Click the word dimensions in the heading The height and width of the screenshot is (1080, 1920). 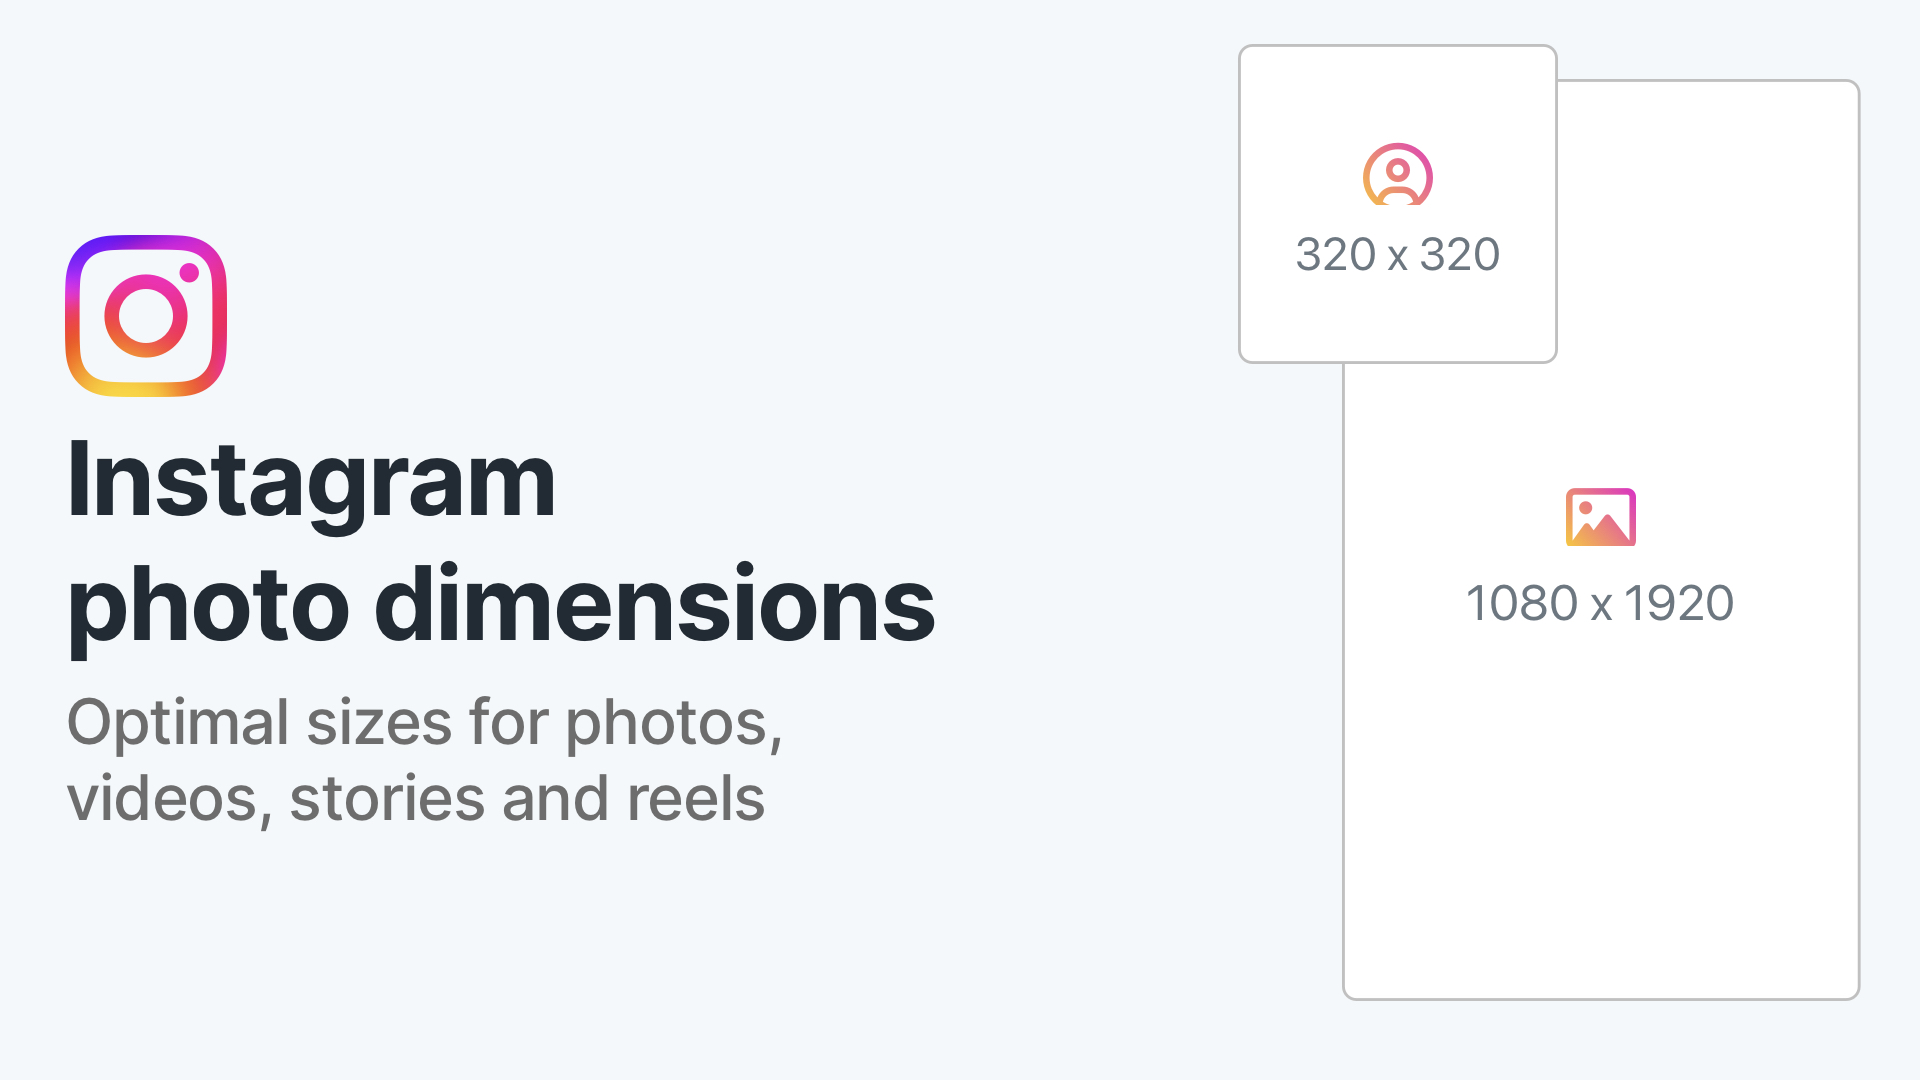point(655,604)
